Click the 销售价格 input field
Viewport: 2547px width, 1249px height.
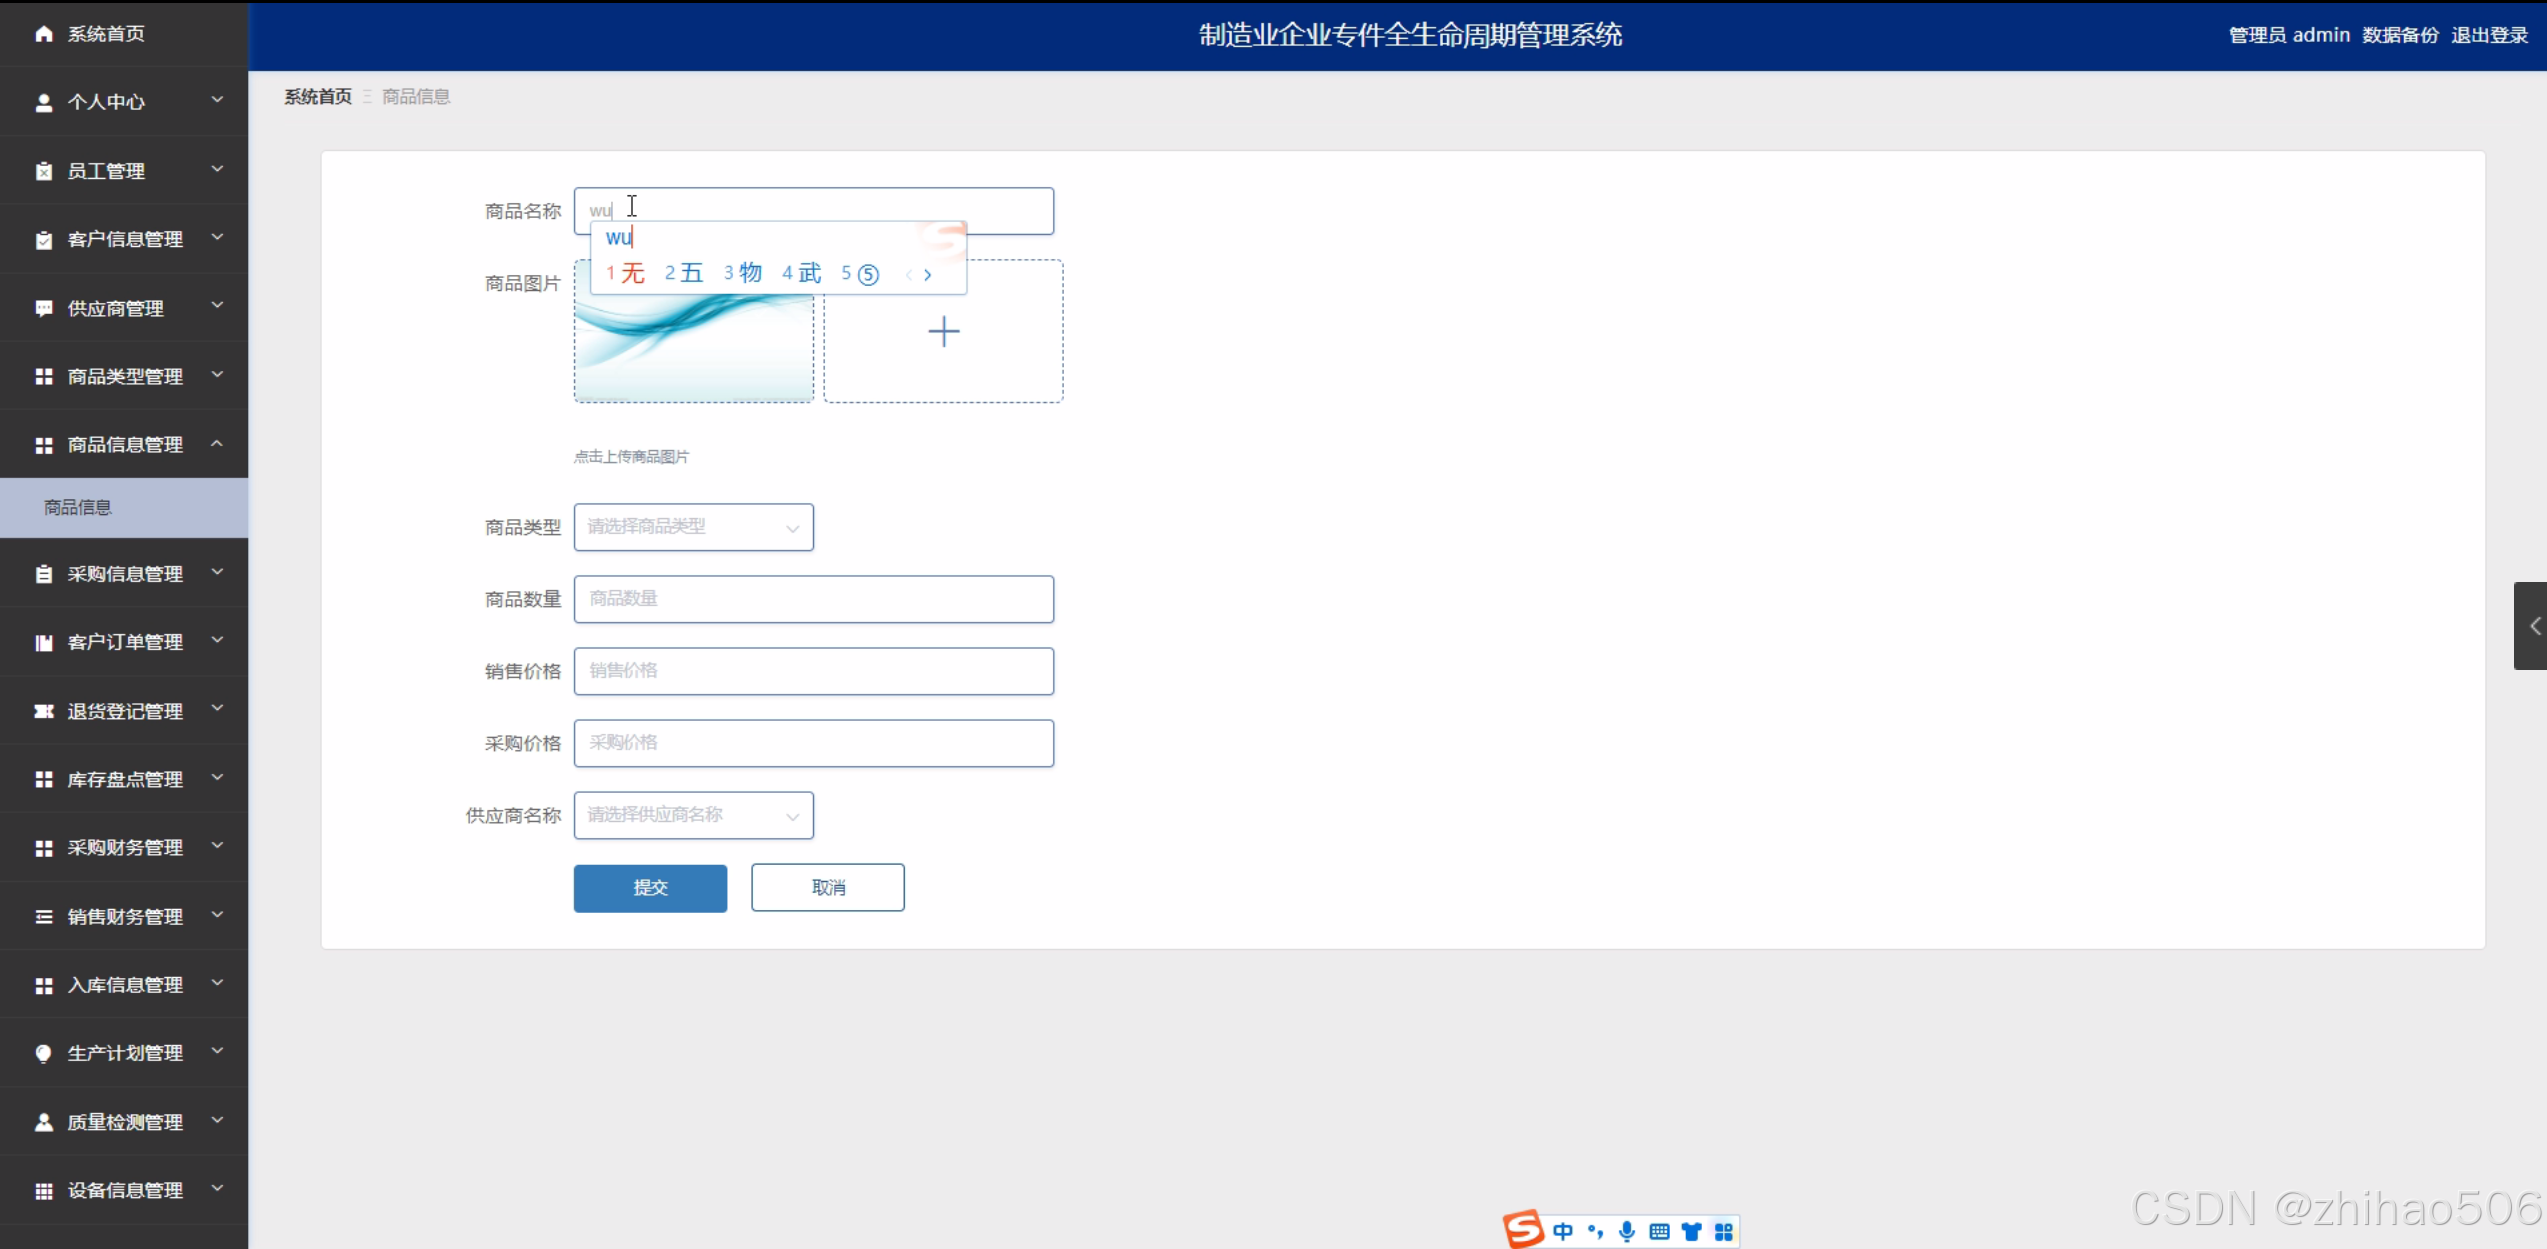[813, 671]
